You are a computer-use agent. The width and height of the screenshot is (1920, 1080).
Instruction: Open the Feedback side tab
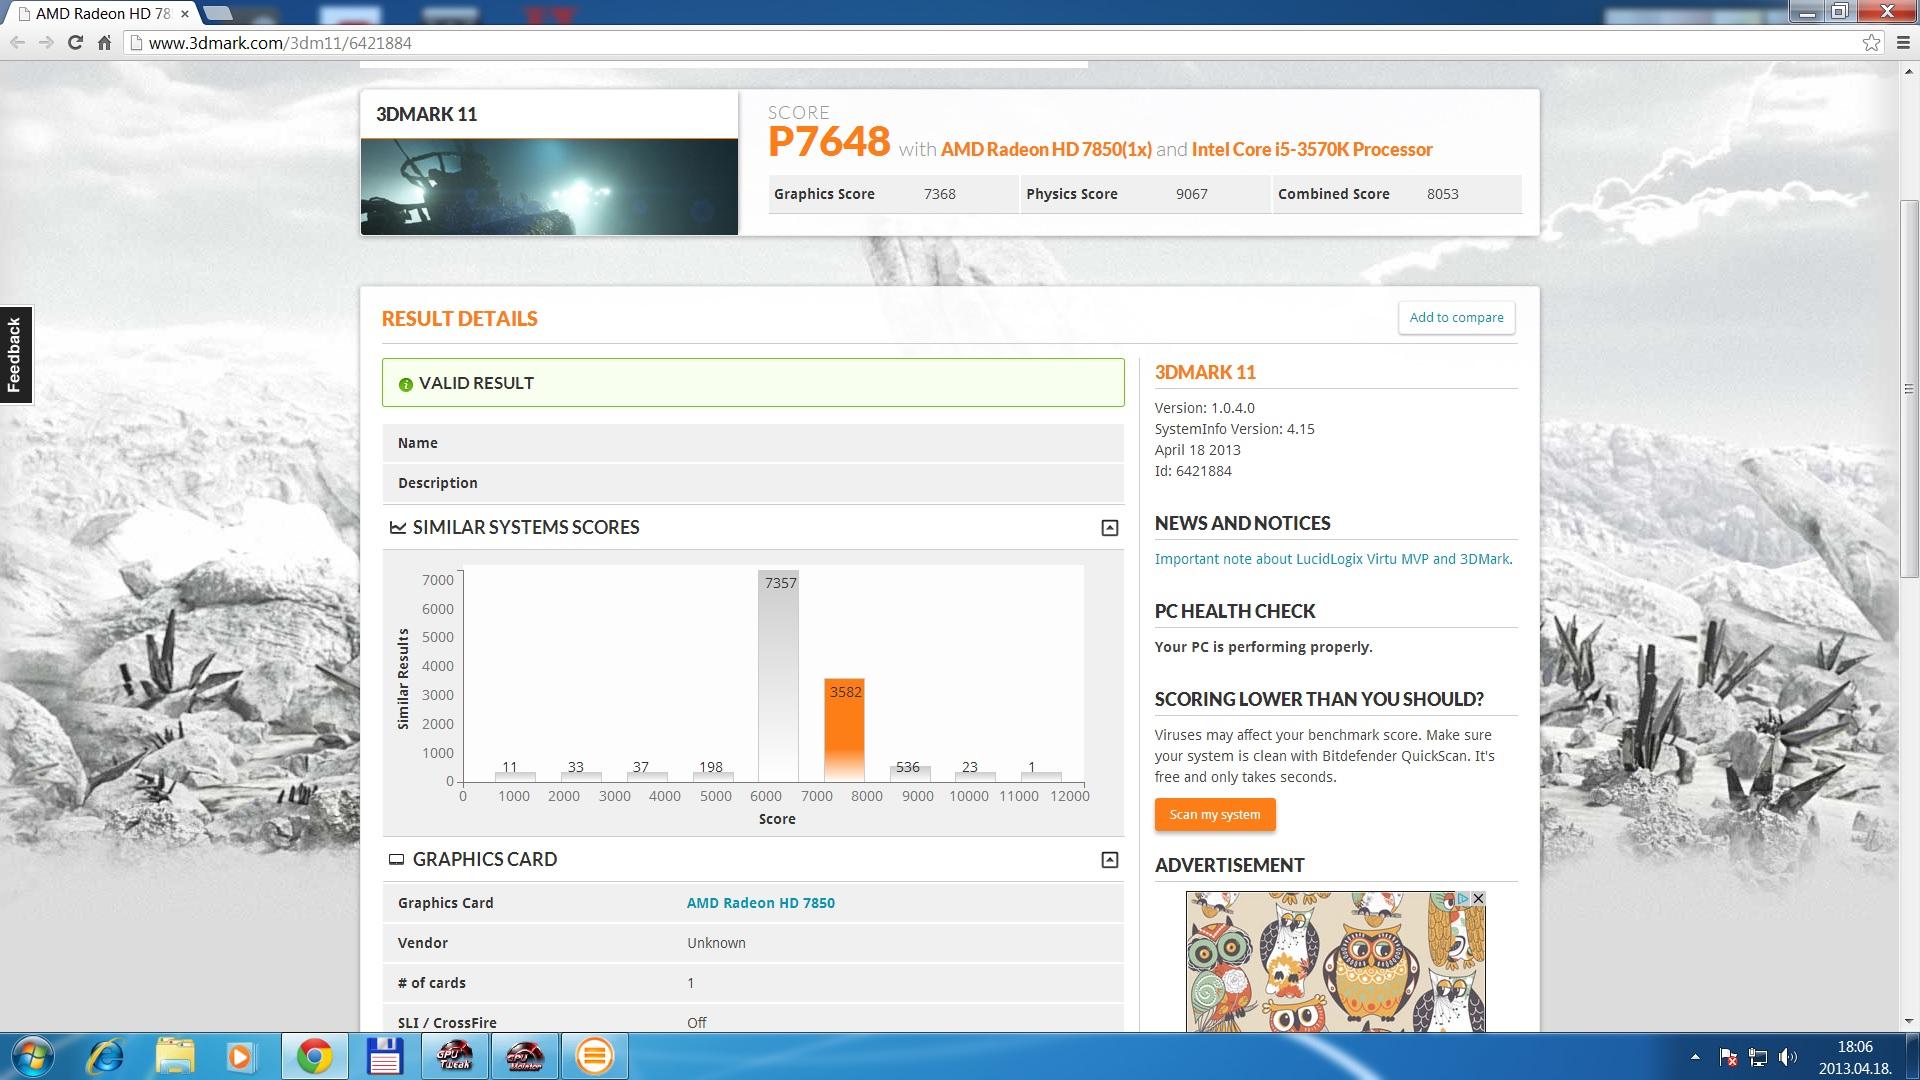click(16, 355)
